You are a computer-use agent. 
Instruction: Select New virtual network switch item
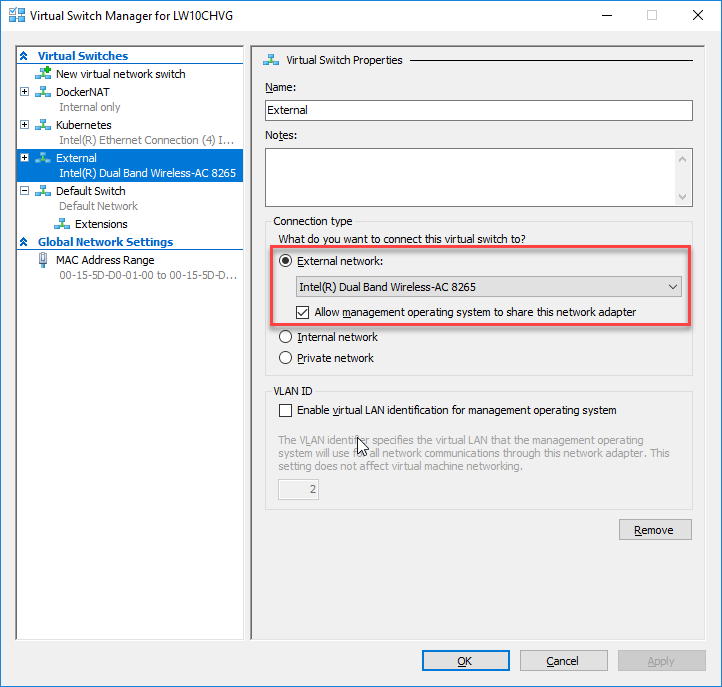pos(121,74)
